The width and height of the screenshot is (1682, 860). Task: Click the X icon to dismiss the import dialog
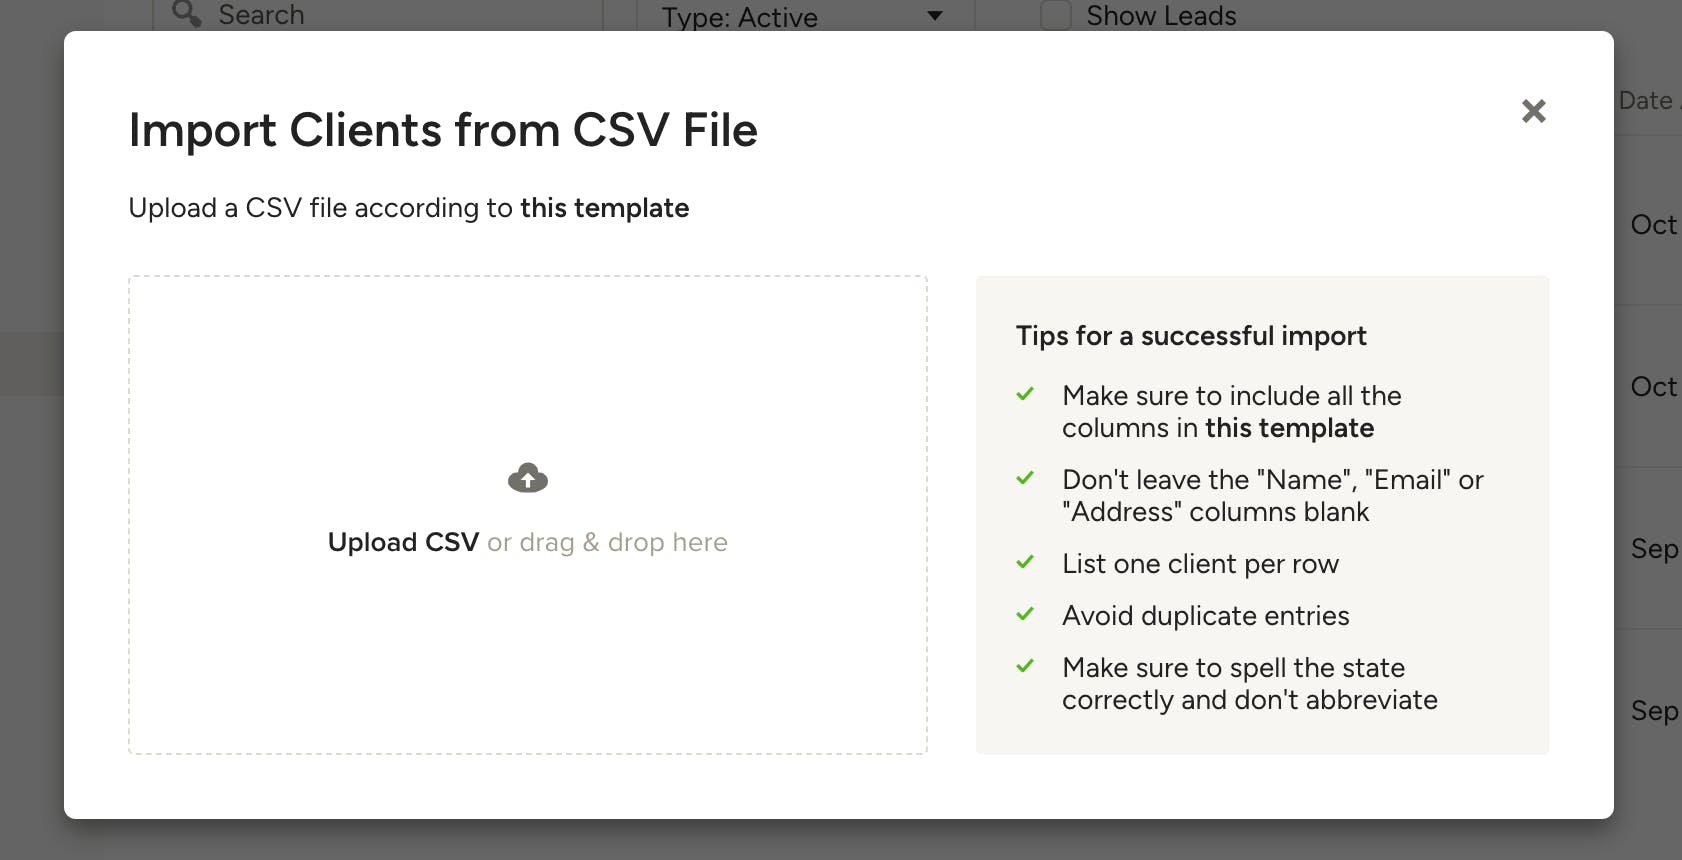coord(1535,111)
